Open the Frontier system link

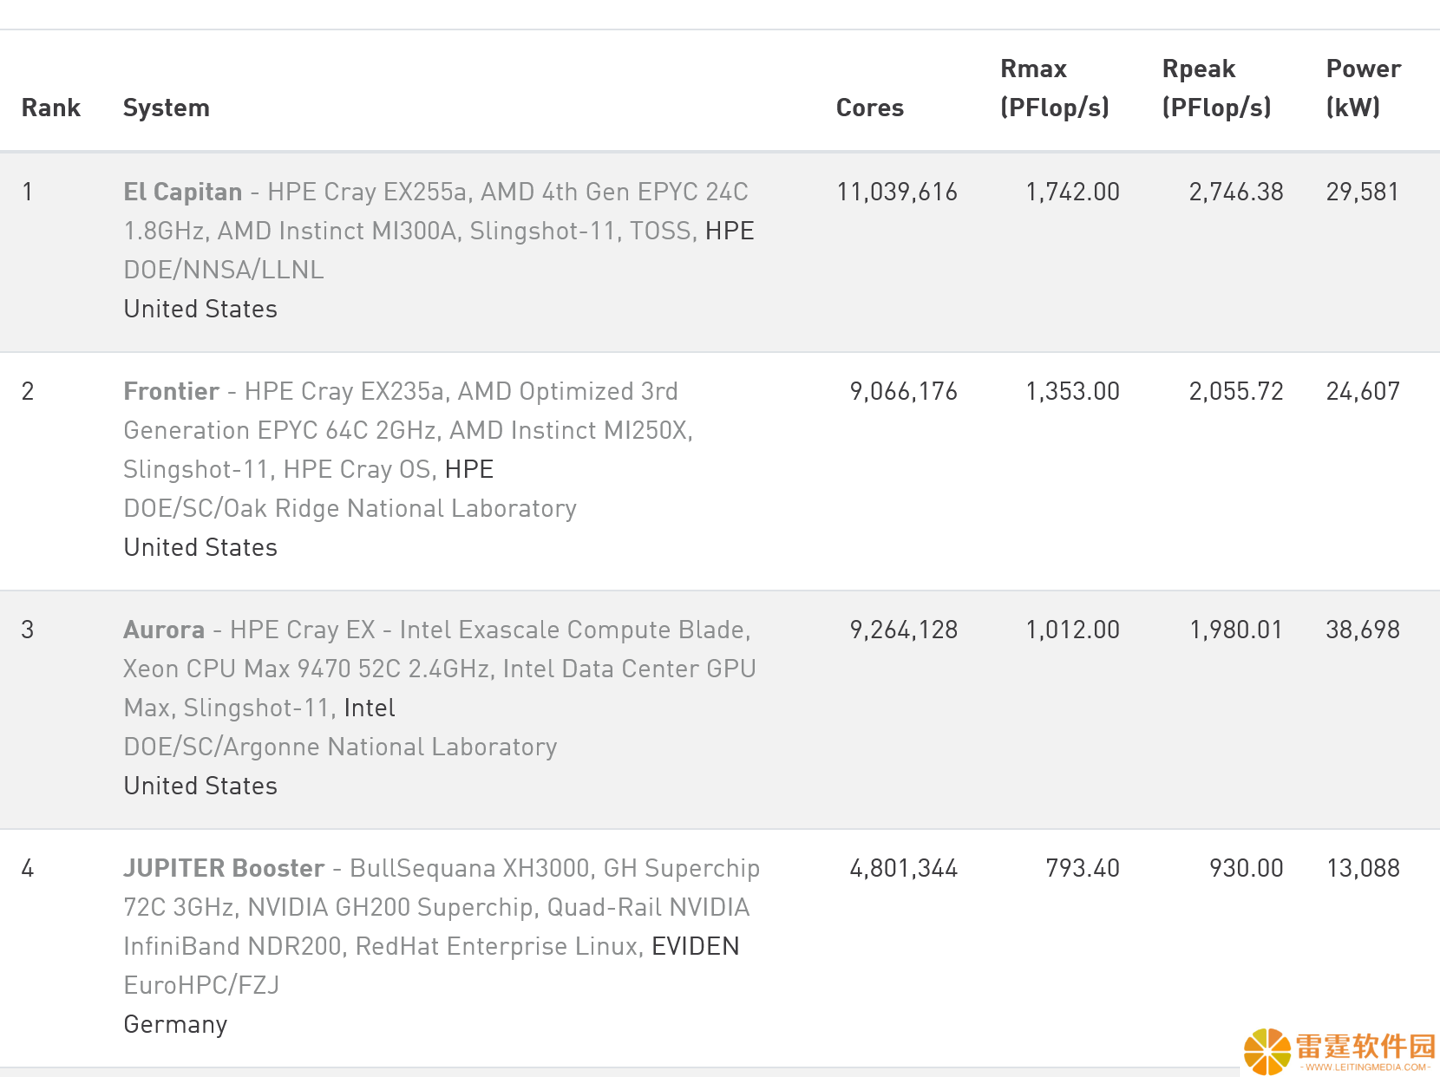(171, 391)
